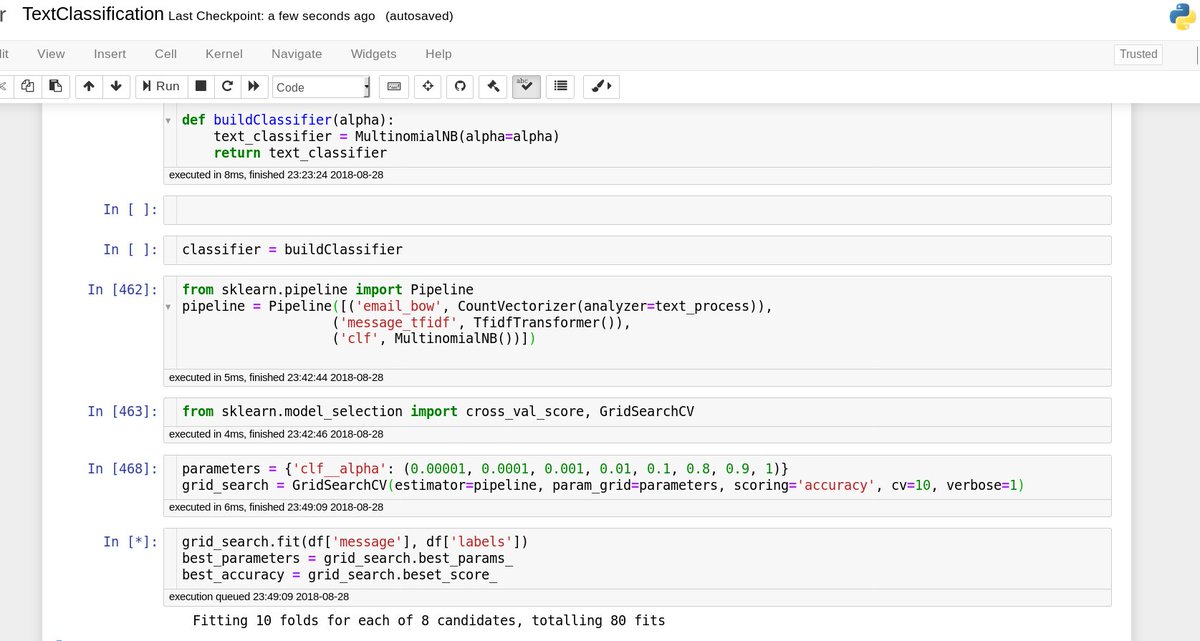Move selected cell up
1200x641 pixels.
pos(89,87)
